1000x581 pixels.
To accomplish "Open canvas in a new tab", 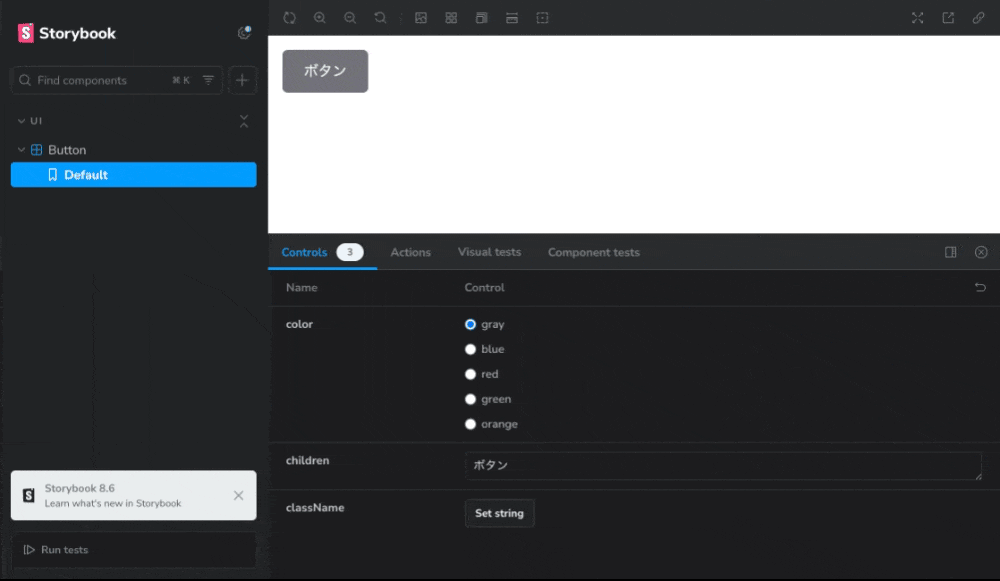I will 948,18.
